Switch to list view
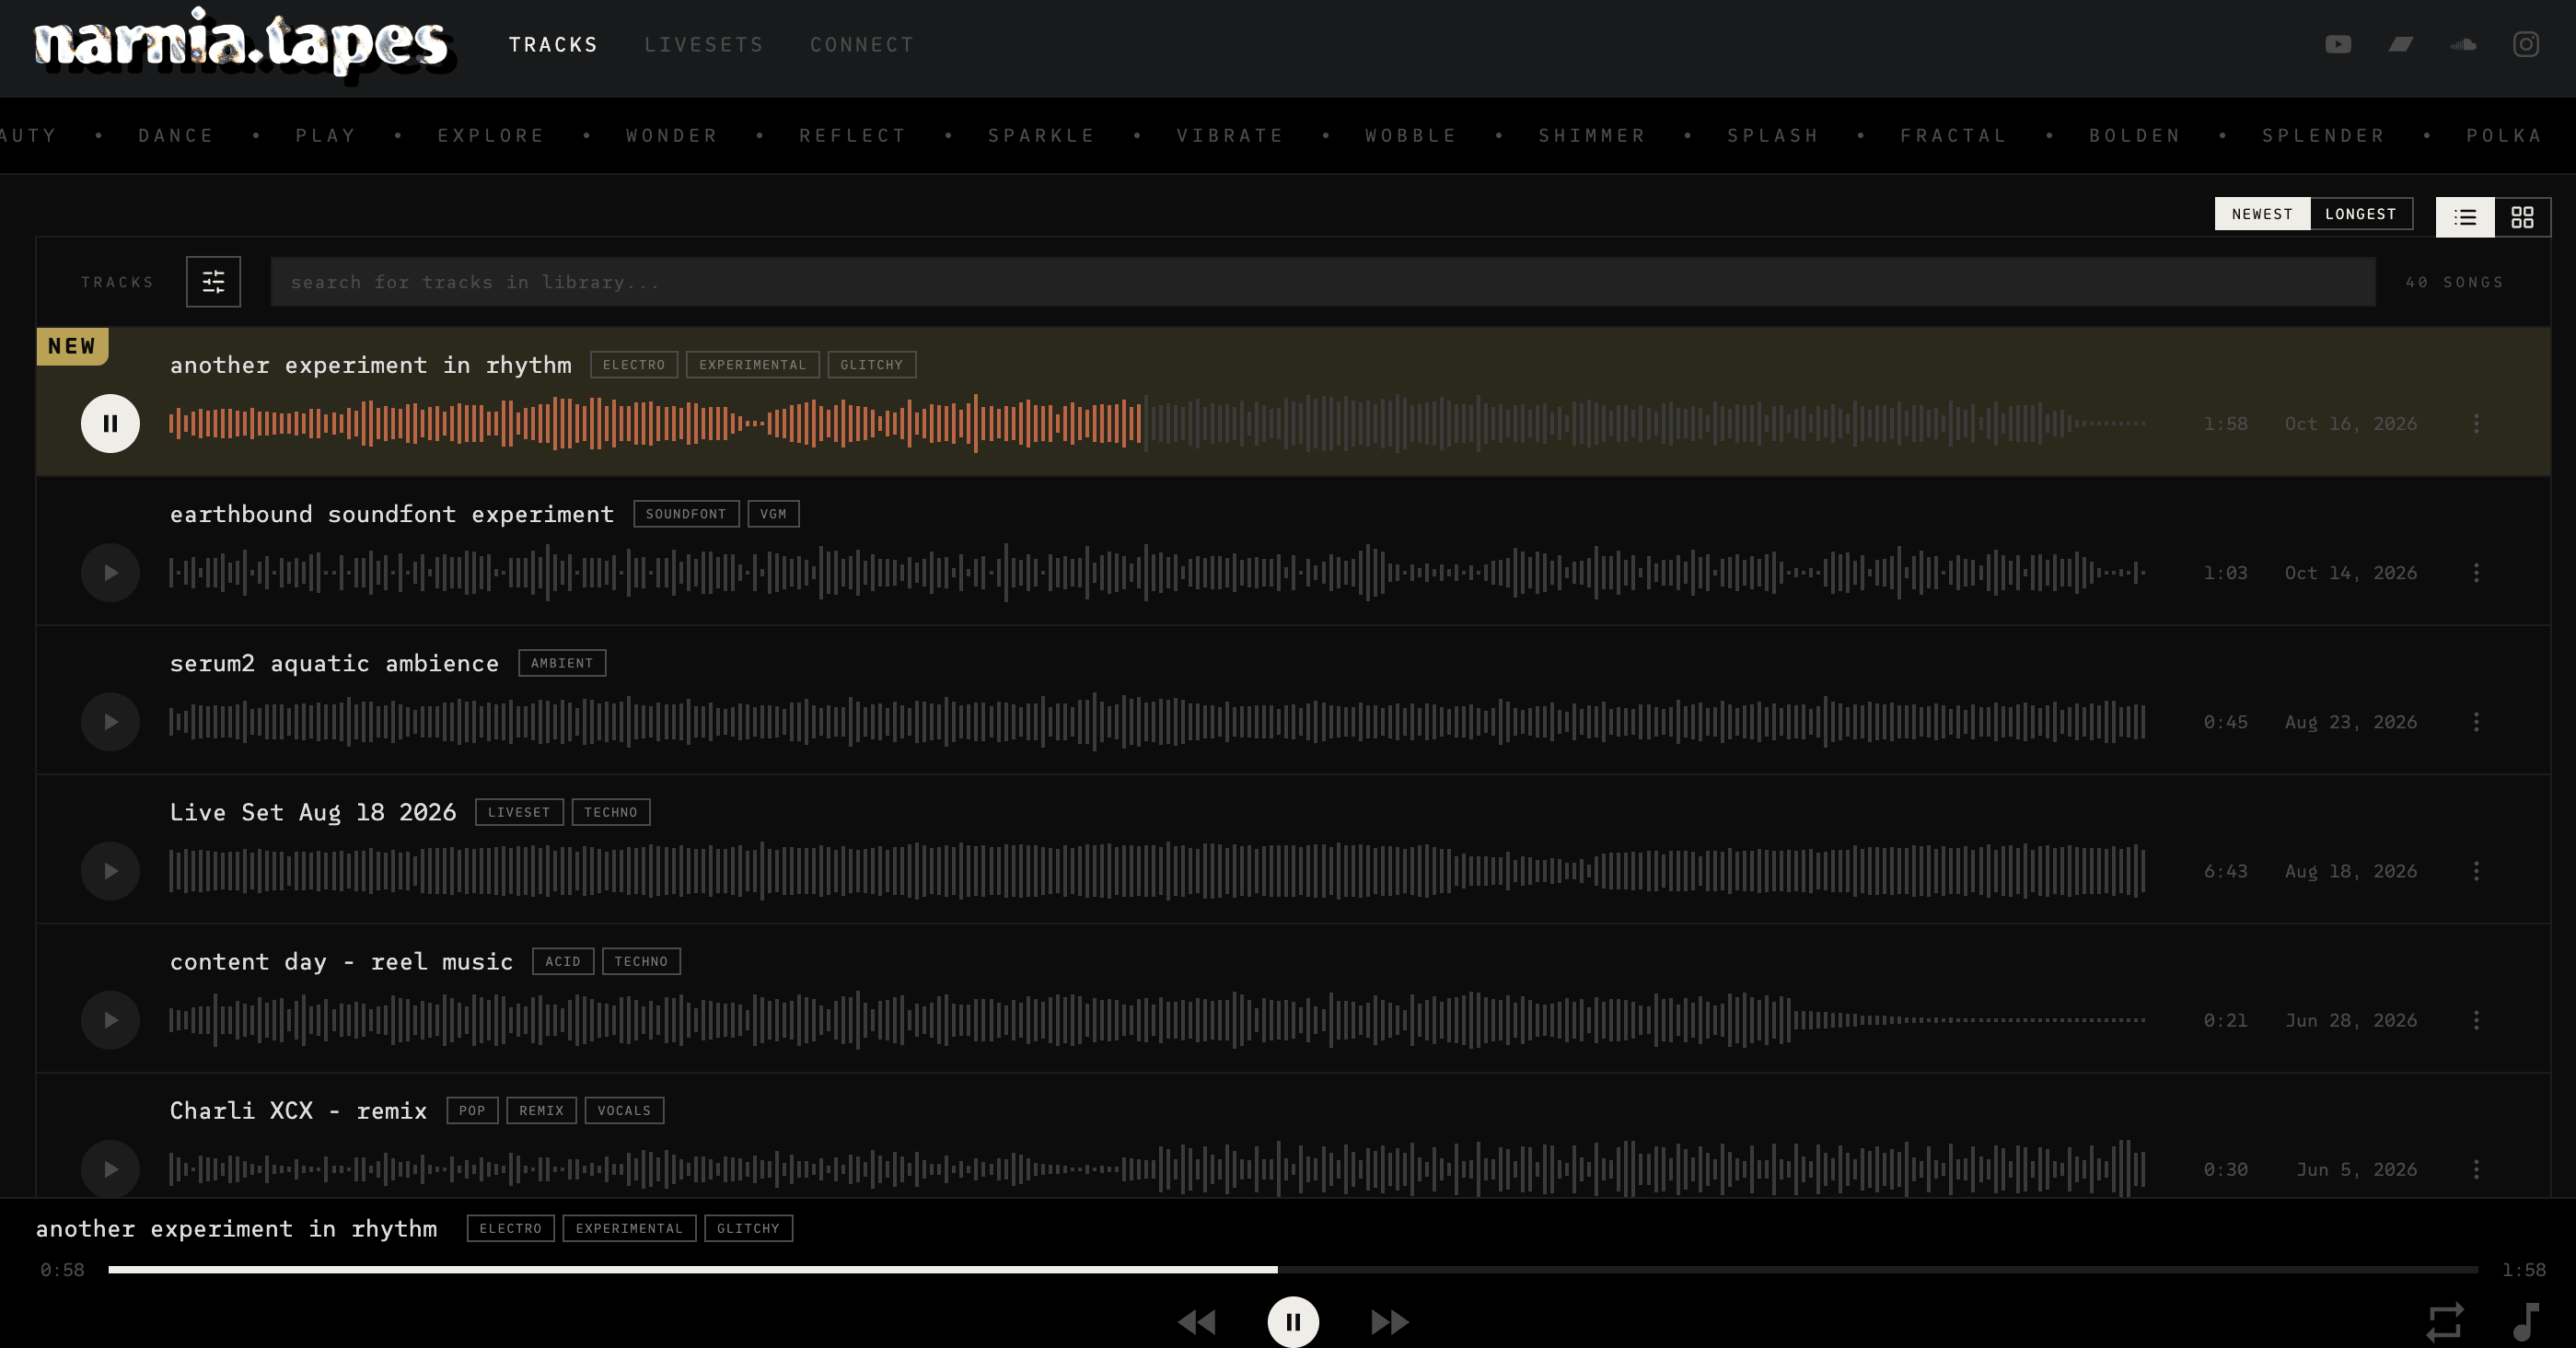The height and width of the screenshot is (1348, 2576). [2465, 216]
